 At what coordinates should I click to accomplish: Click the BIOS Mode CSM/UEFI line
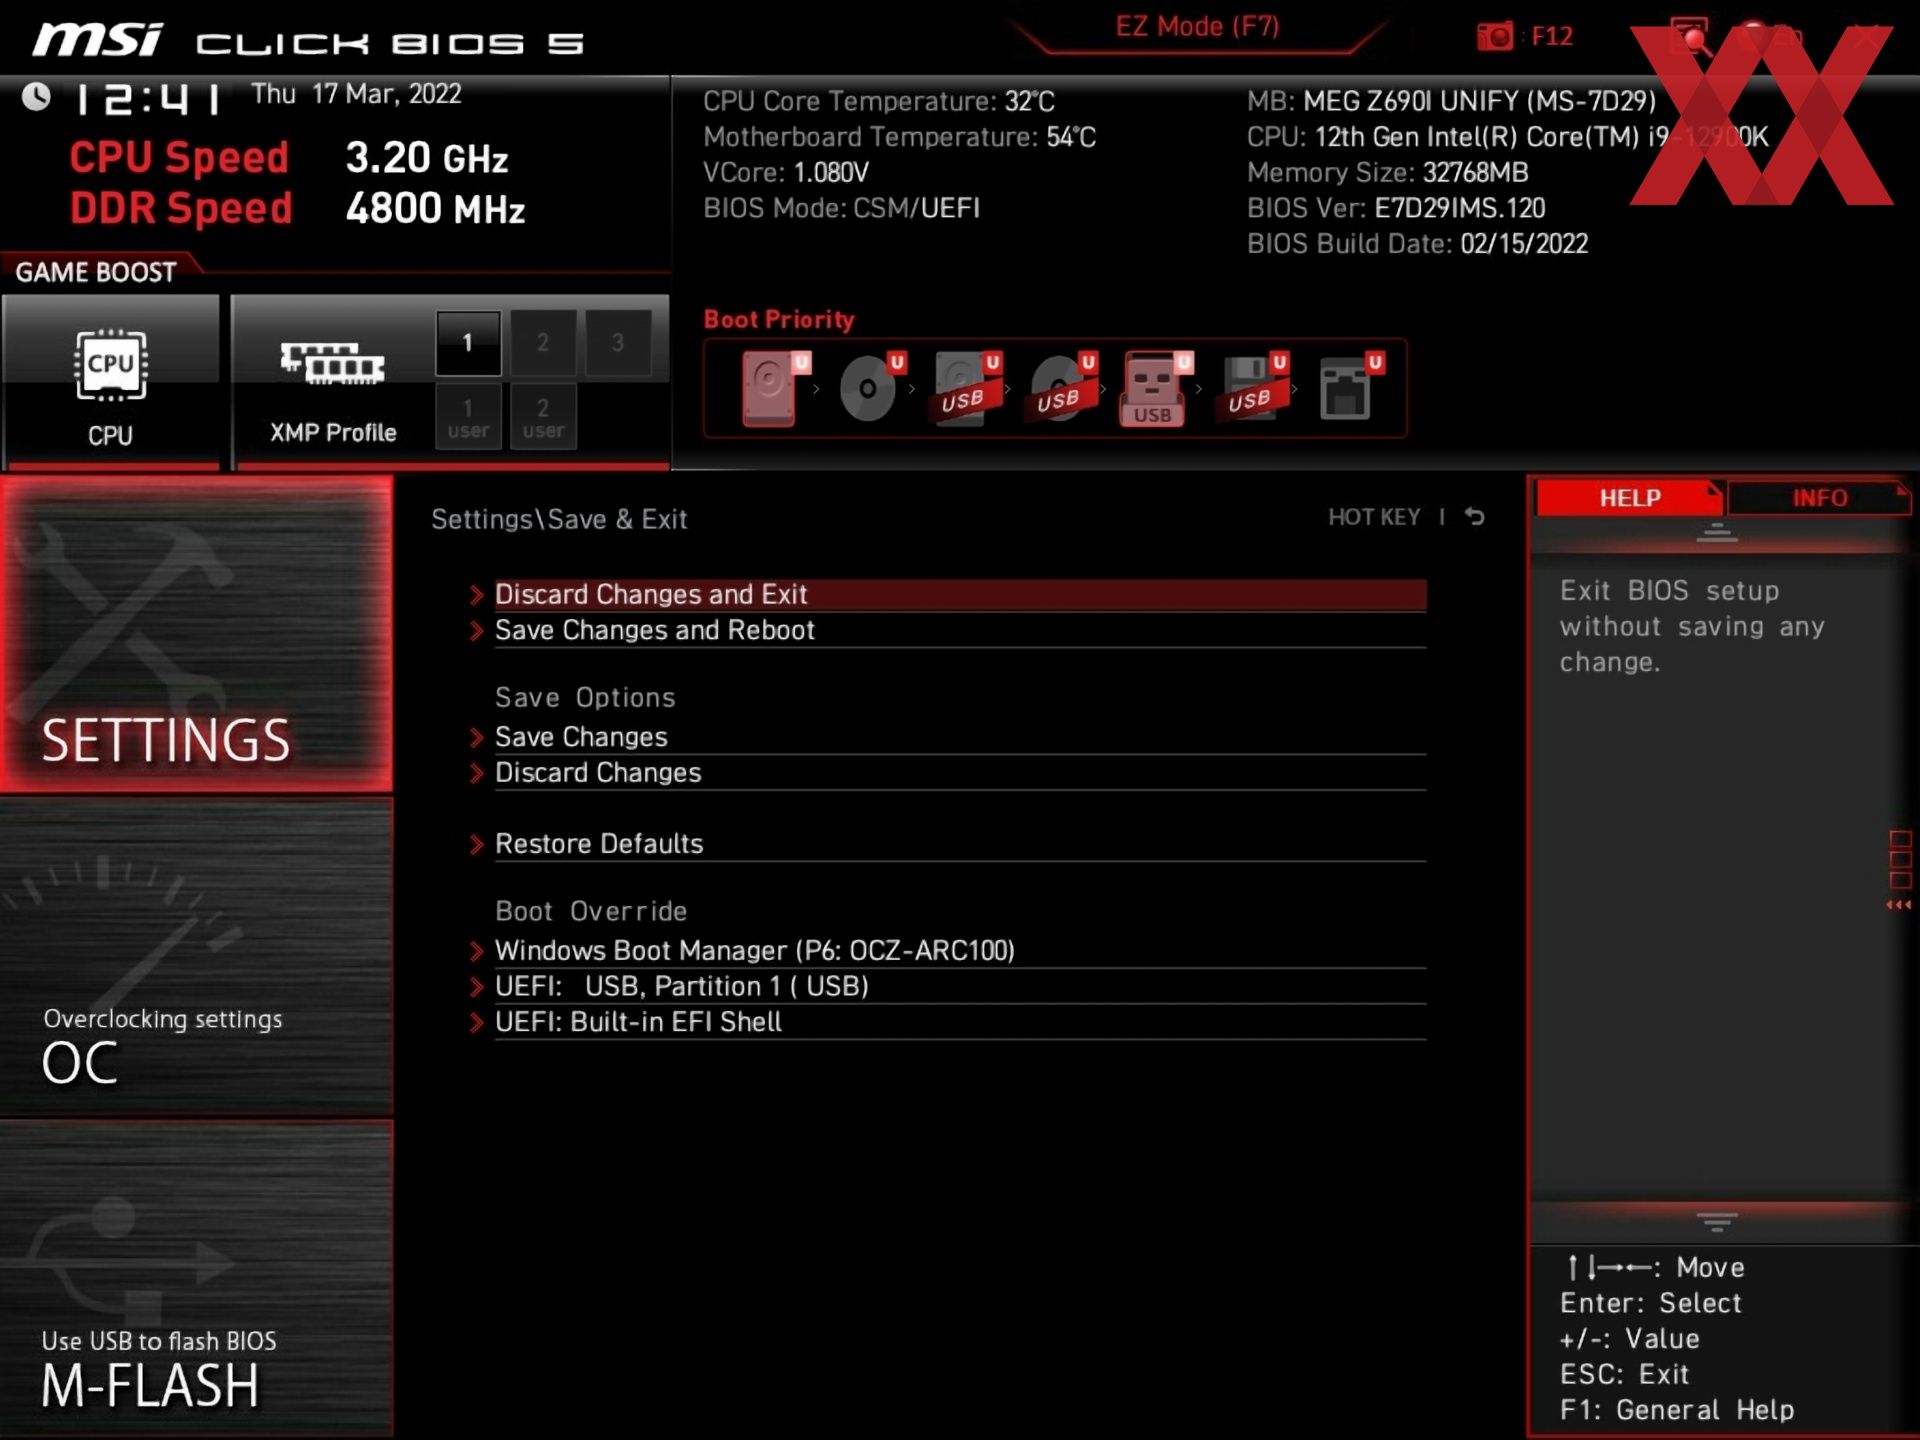click(x=841, y=208)
